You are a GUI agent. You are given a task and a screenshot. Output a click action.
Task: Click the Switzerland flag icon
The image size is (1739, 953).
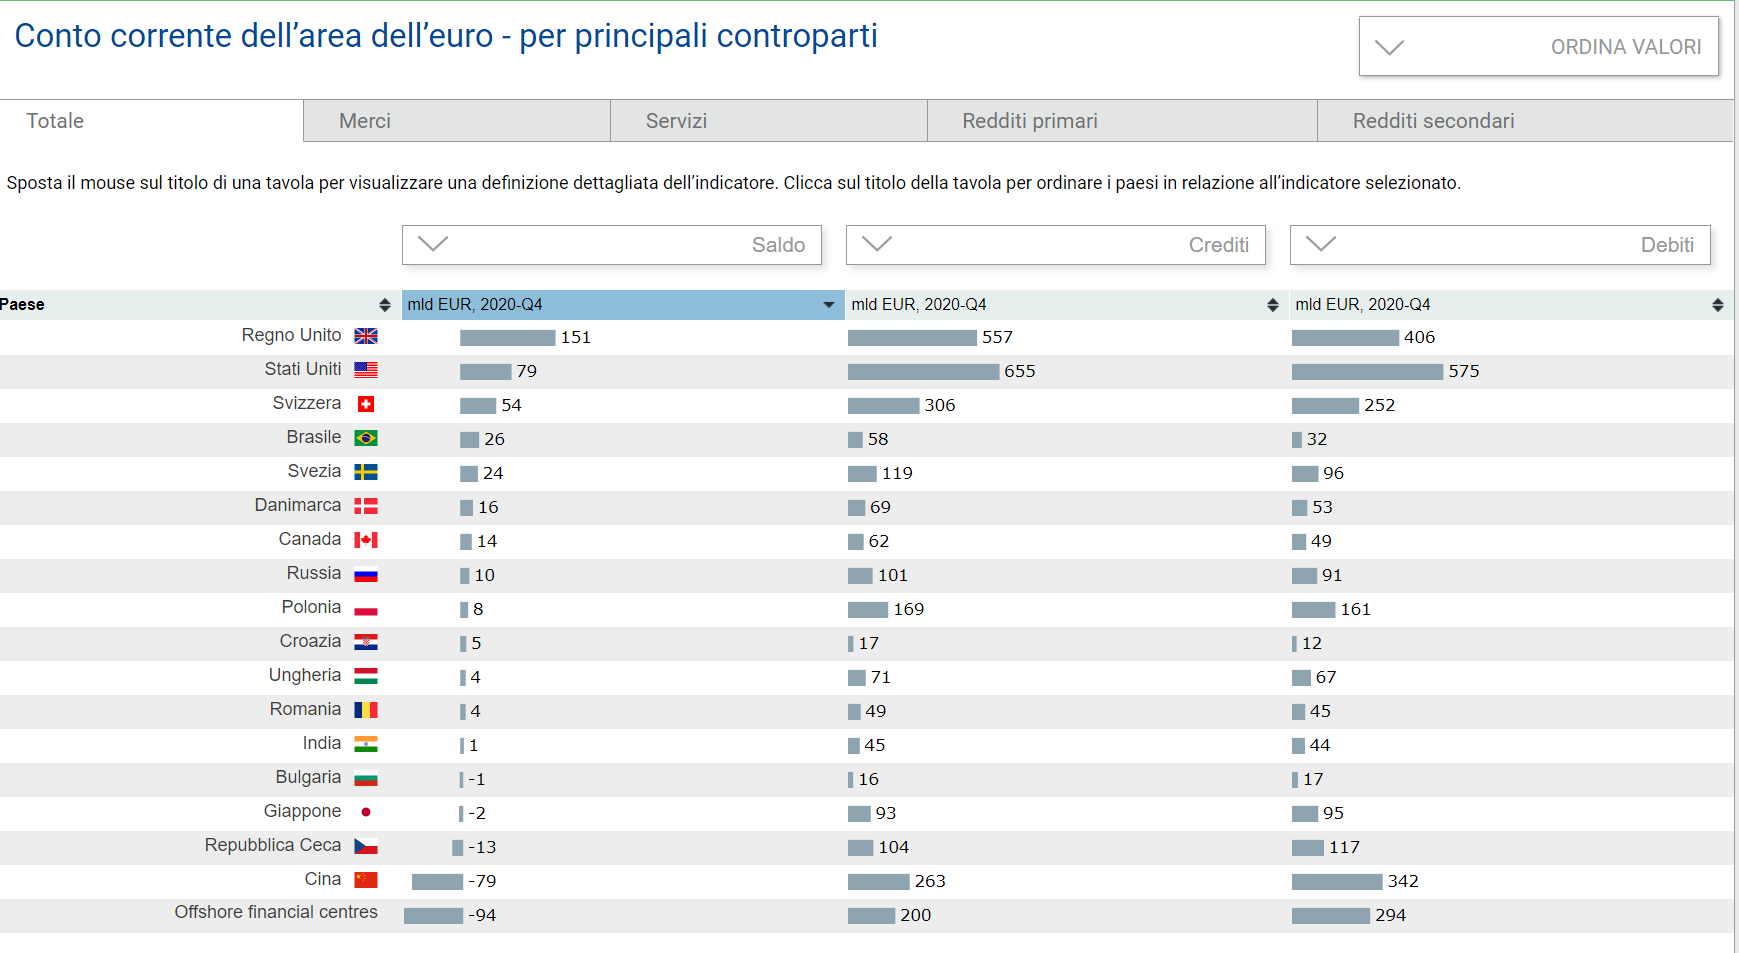click(366, 404)
